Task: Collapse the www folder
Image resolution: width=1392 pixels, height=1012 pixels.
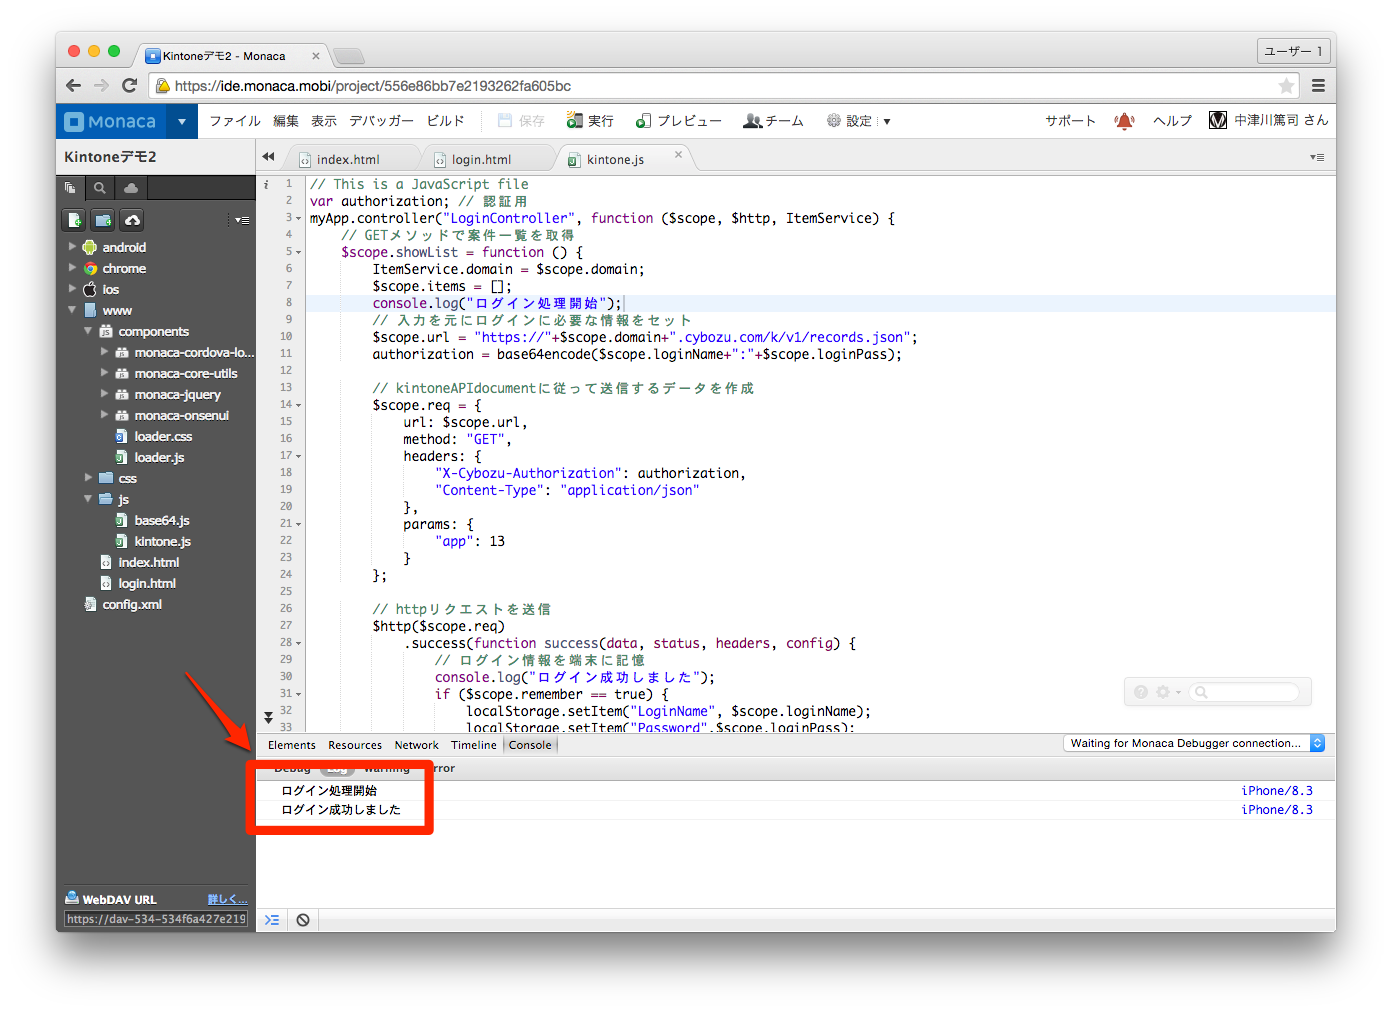Action: click(72, 310)
